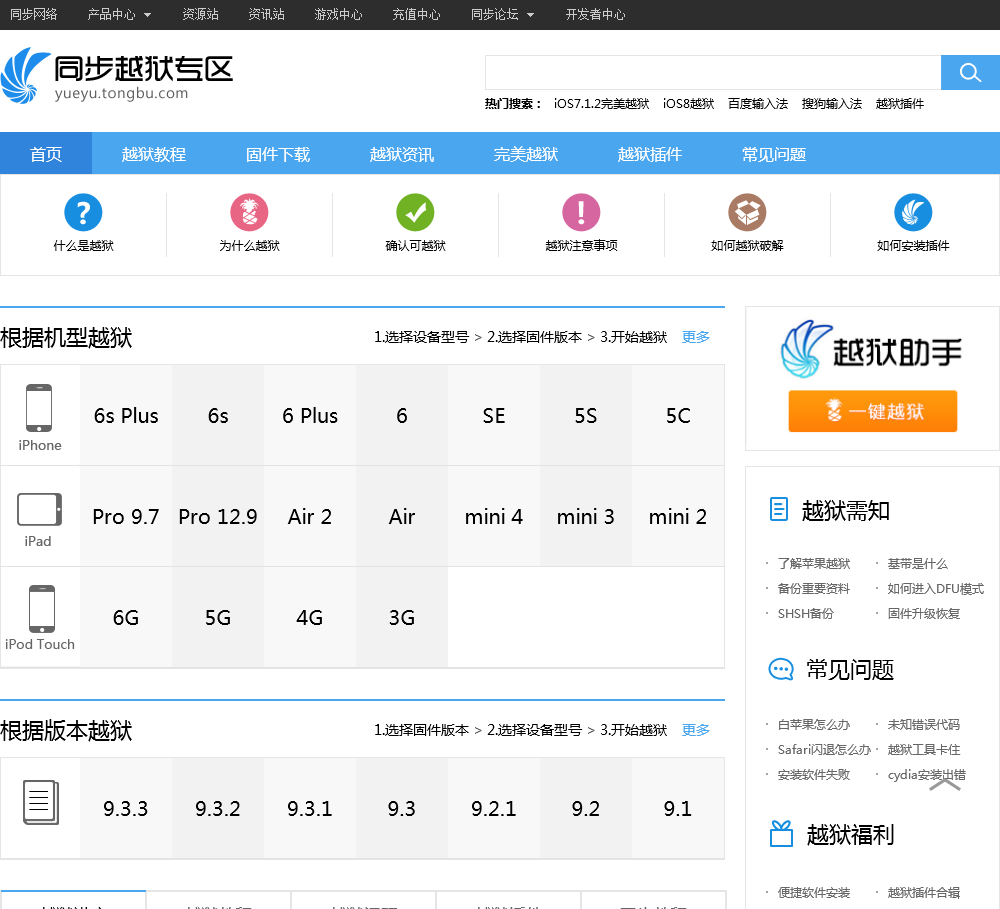Click the green checkmark 确认可越狱 icon
This screenshot has height=909, width=1000.
(x=415, y=212)
